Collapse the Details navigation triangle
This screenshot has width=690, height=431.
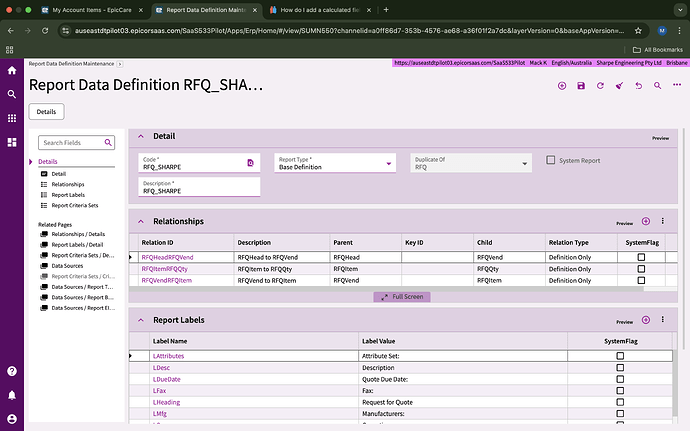point(31,162)
